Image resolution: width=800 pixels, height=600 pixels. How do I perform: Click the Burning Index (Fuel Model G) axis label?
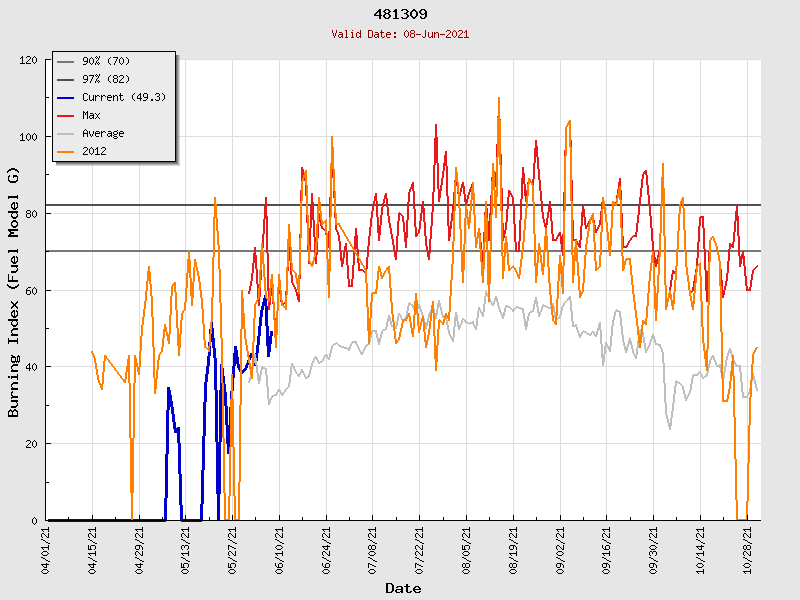pyautogui.click(x=14, y=291)
